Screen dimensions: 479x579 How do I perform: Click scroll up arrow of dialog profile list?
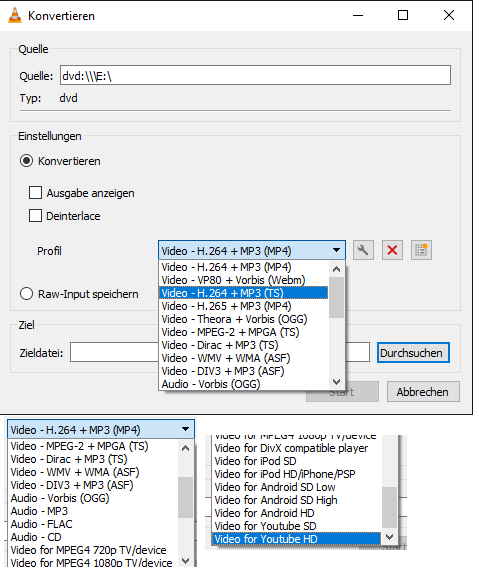pyautogui.click(x=336, y=269)
